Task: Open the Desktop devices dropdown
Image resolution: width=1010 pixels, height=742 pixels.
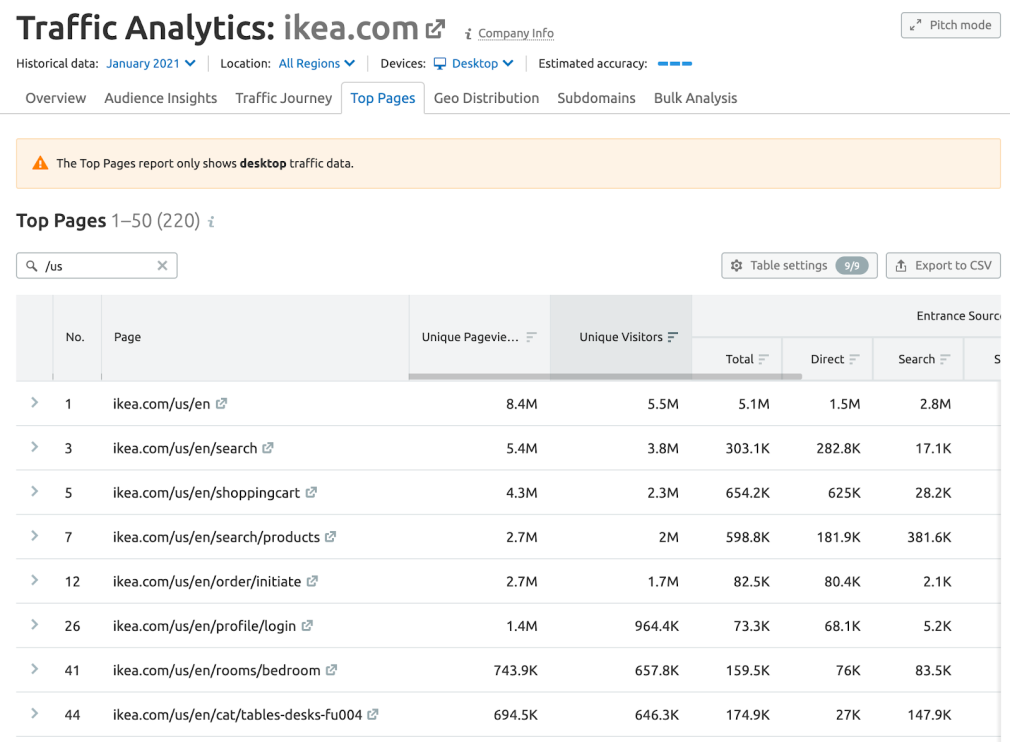Action: (x=473, y=63)
